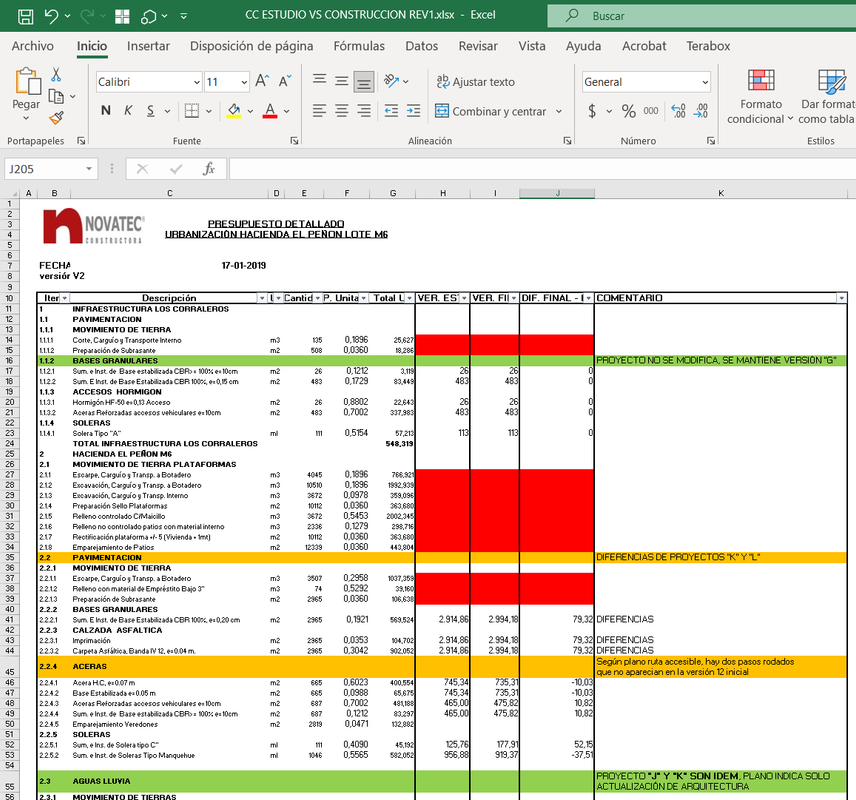The image size is (856, 800).
Task: Toggle bold N formatting
Action: (x=106, y=111)
